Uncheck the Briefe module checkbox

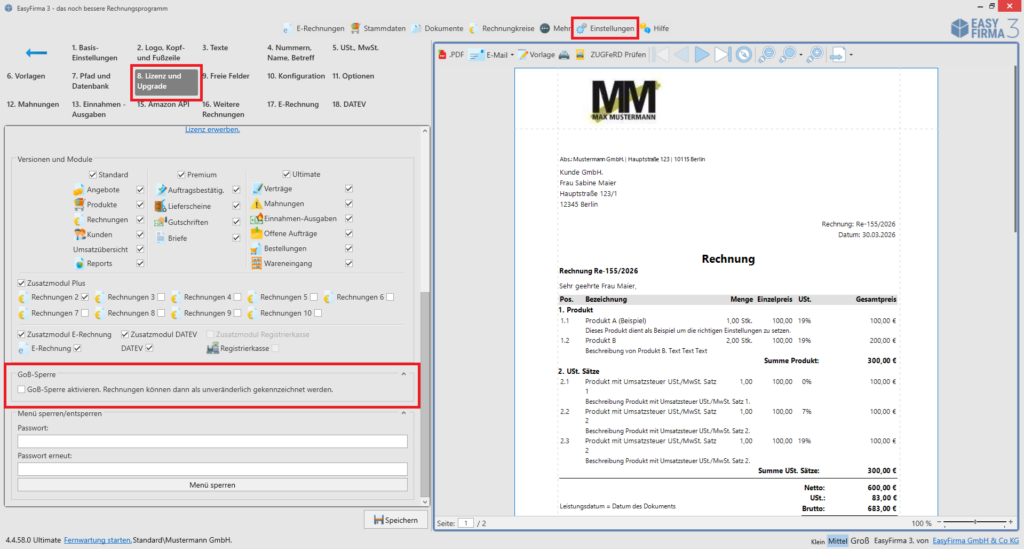click(236, 238)
